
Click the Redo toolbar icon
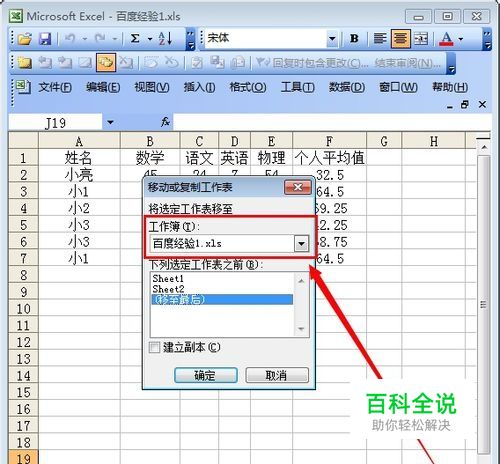pyautogui.click(x=100, y=39)
